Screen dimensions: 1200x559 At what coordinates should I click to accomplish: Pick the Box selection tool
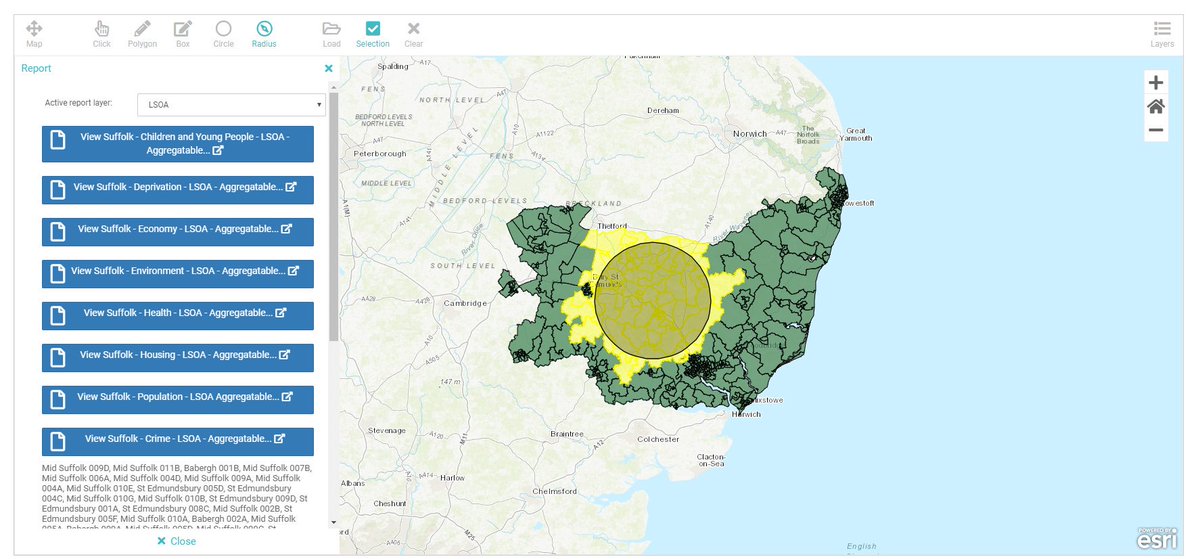point(183,33)
